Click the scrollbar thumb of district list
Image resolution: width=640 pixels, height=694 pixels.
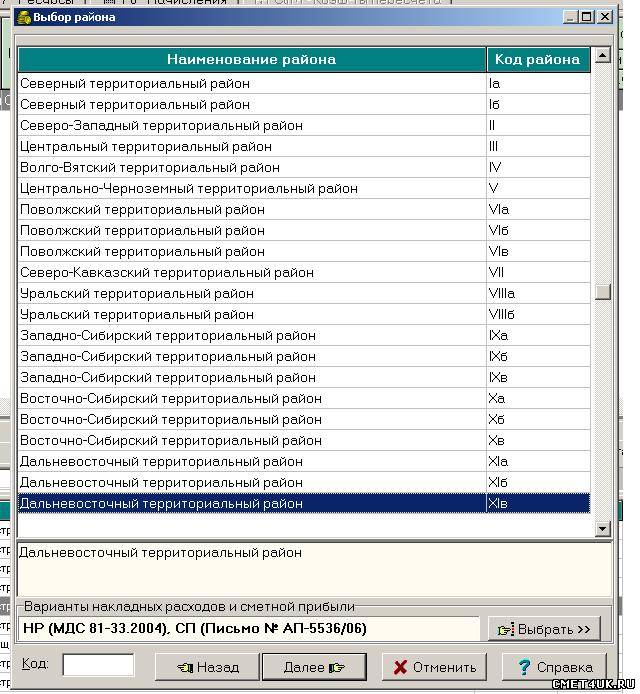602,292
